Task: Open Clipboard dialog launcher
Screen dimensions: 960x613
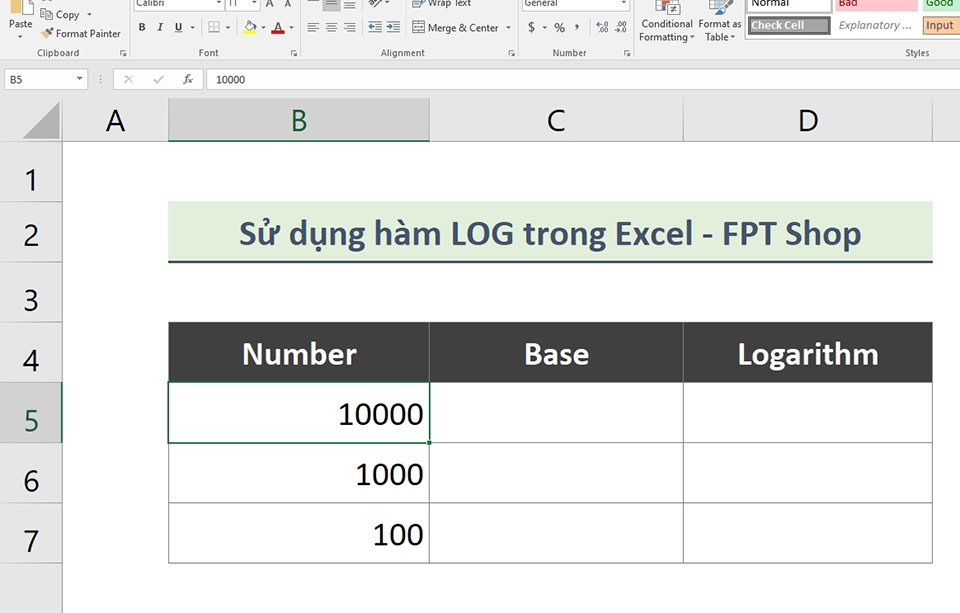Action: 123,53
